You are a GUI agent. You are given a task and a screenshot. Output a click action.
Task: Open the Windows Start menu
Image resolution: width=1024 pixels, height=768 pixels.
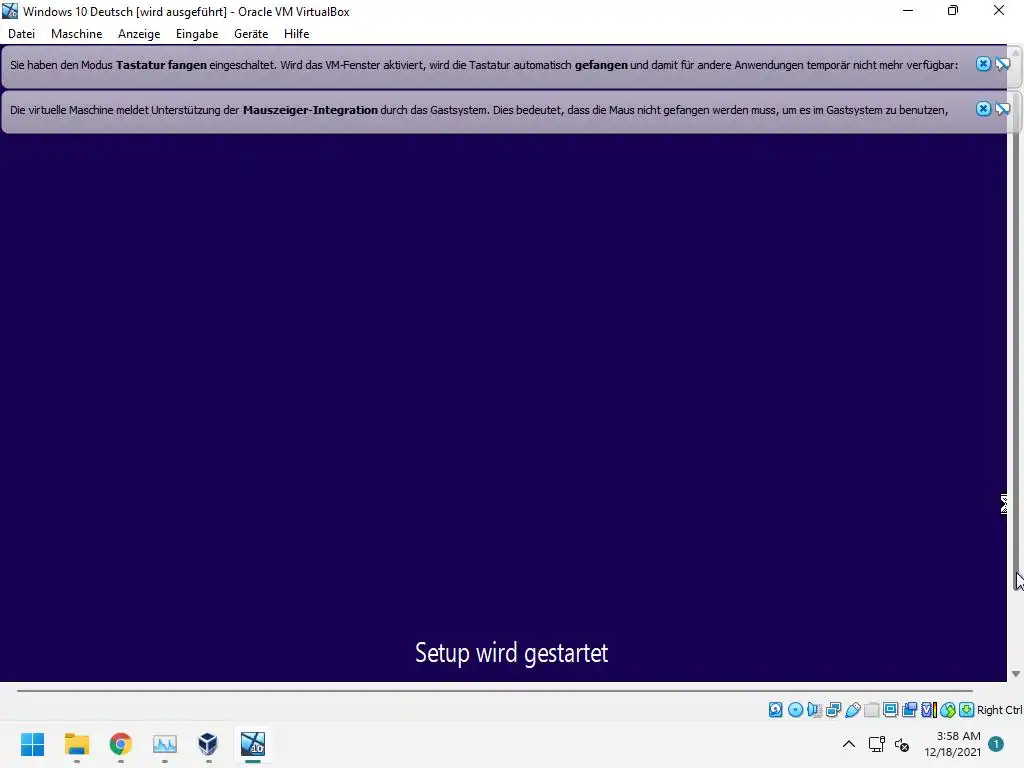tap(32, 744)
